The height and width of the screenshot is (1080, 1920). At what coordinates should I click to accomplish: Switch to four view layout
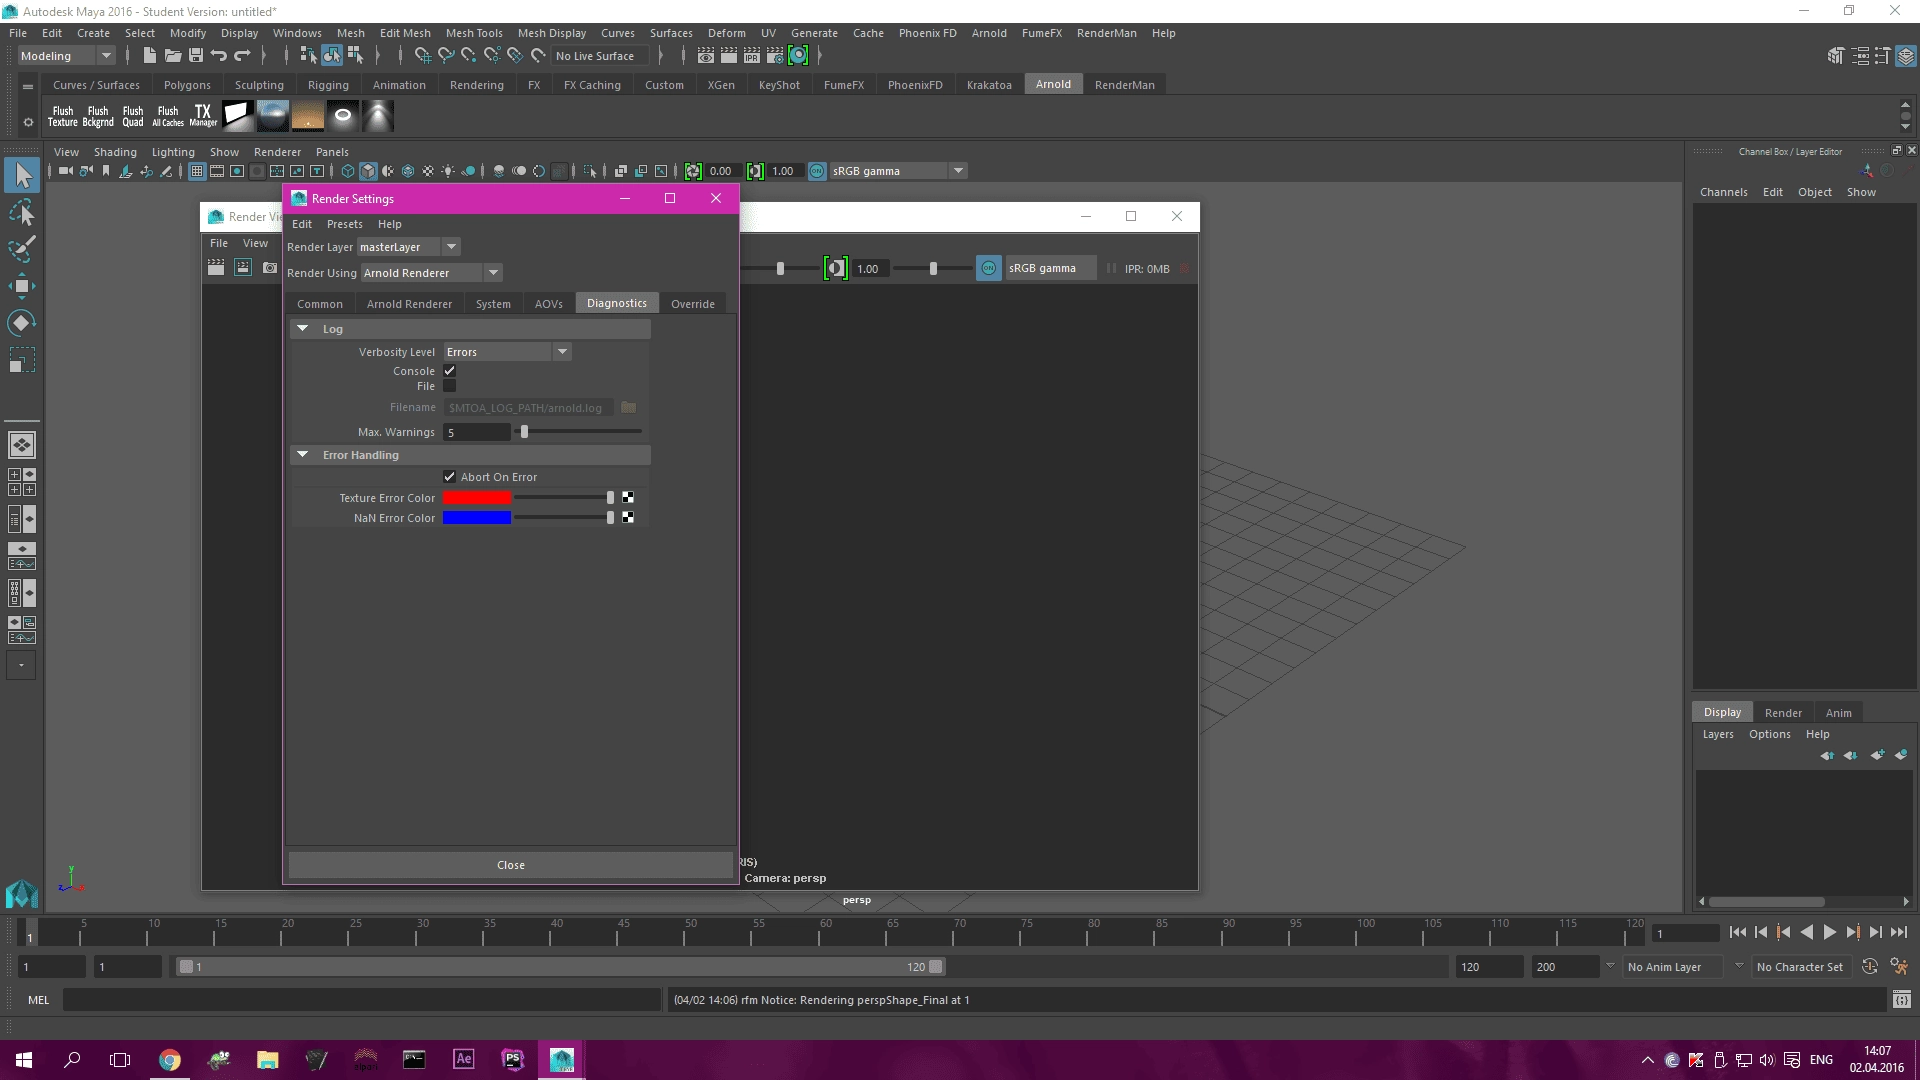tap(22, 482)
